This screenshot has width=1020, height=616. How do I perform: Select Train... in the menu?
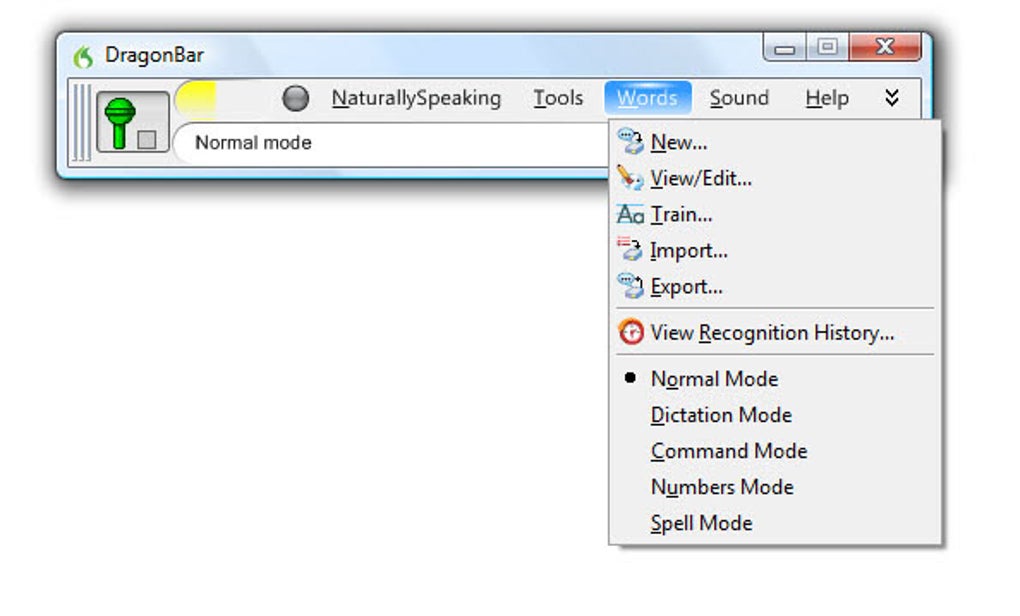click(x=775, y=214)
